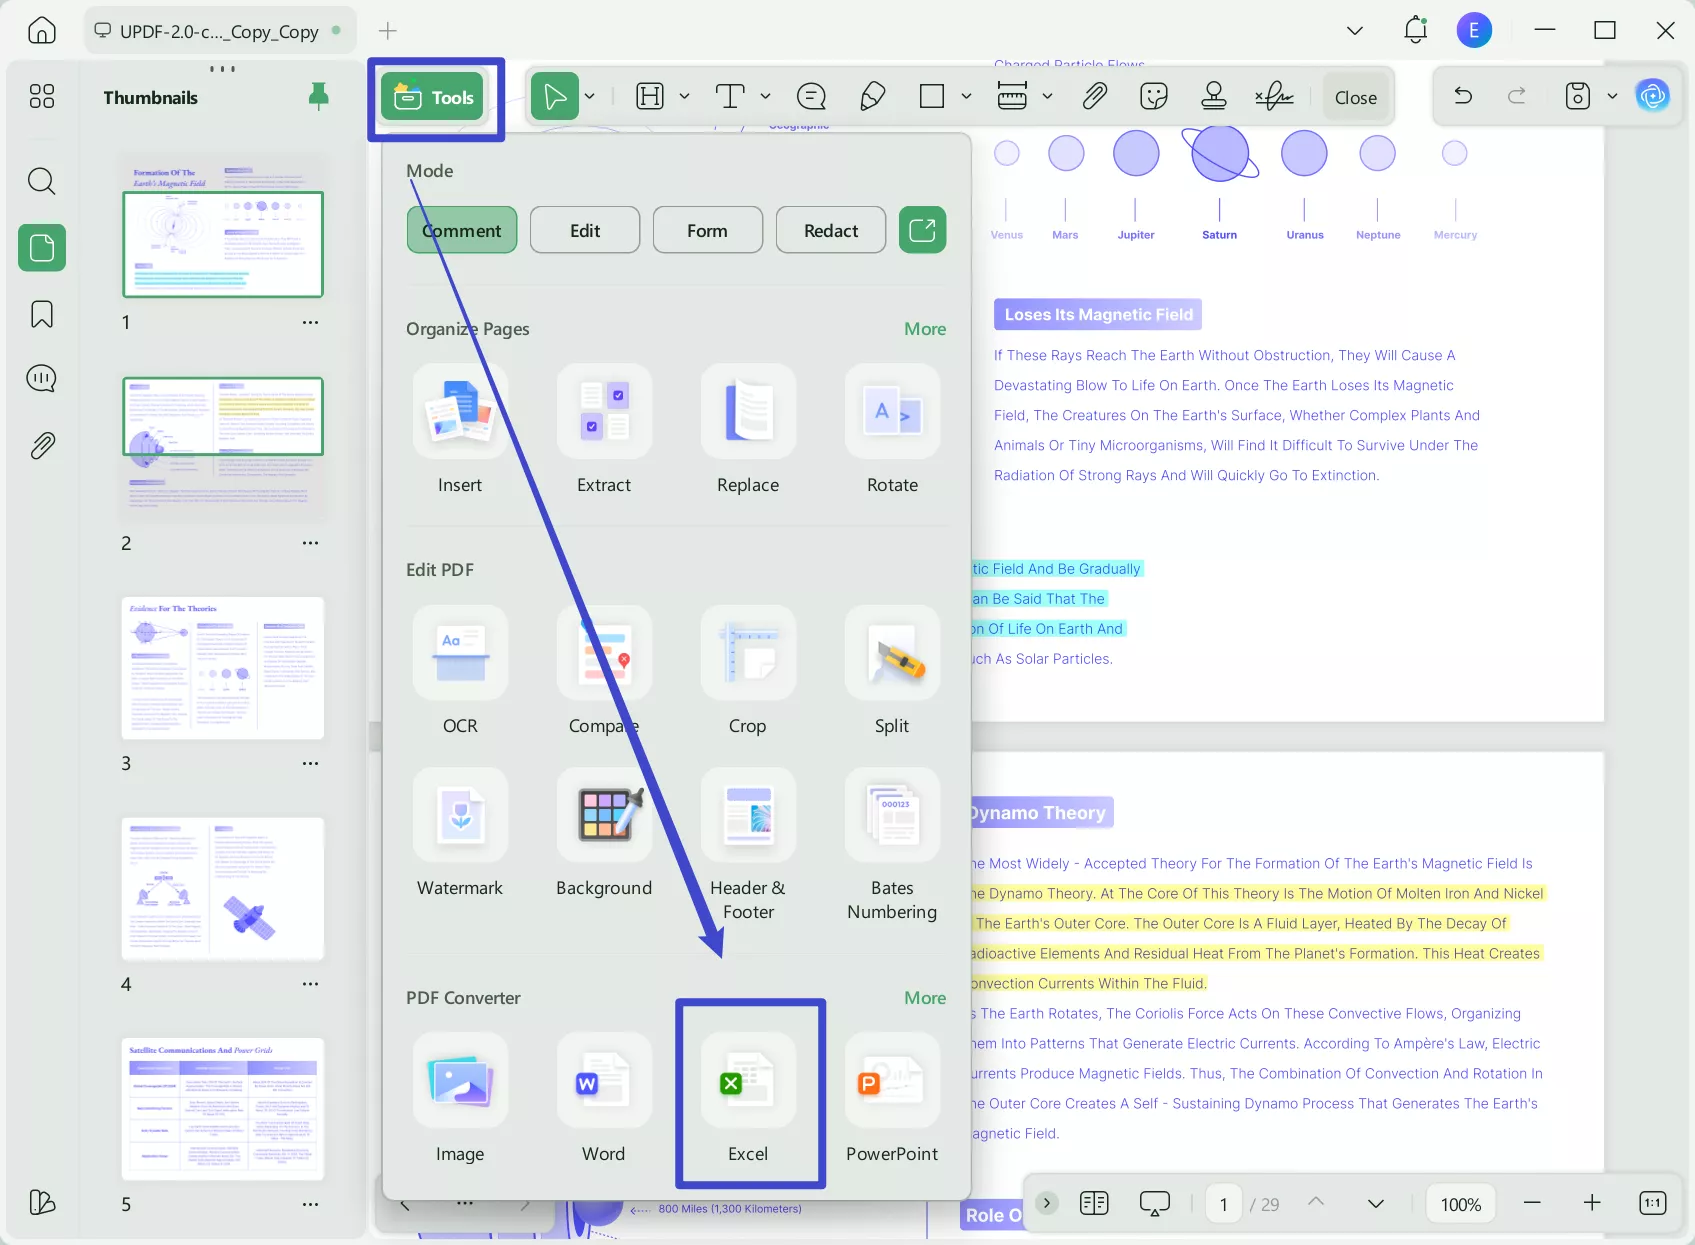
Task: Open the shape tool dropdown
Action: (x=966, y=96)
